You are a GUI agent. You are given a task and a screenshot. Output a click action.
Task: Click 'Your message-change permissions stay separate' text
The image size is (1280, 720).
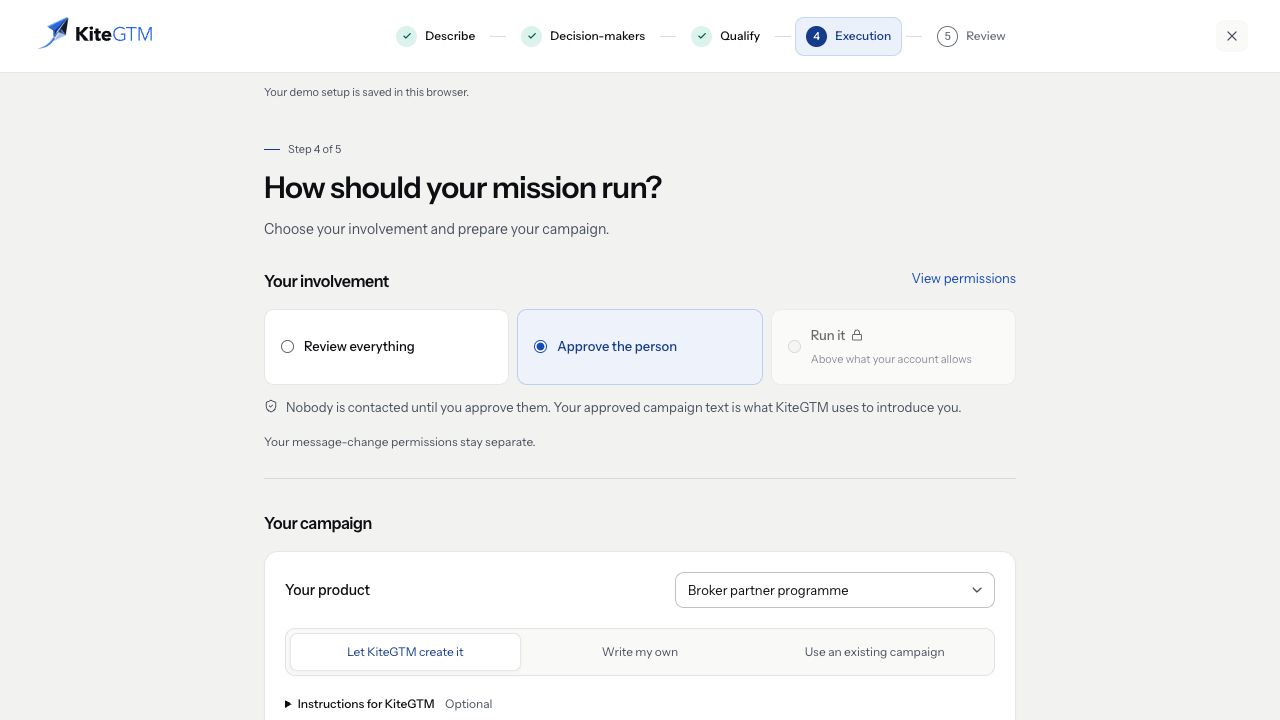400,442
